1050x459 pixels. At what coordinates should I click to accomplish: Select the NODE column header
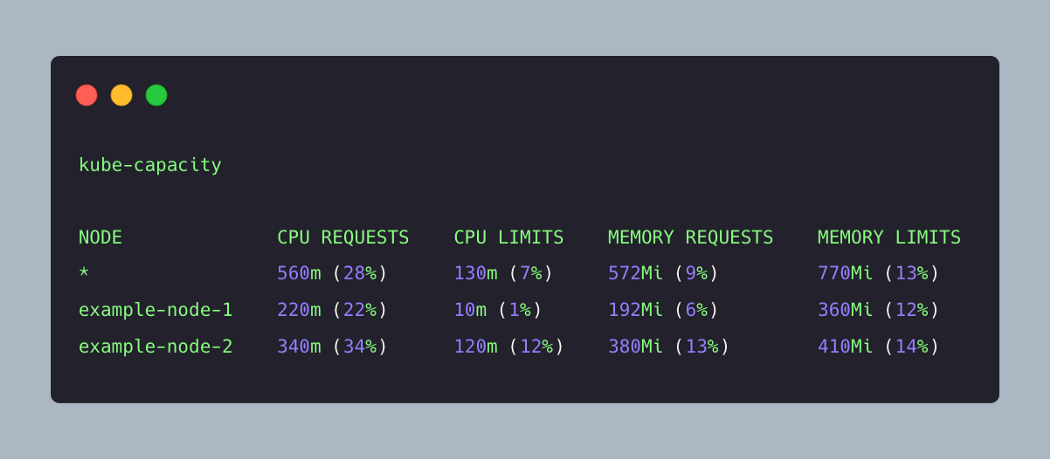click(100, 237)
